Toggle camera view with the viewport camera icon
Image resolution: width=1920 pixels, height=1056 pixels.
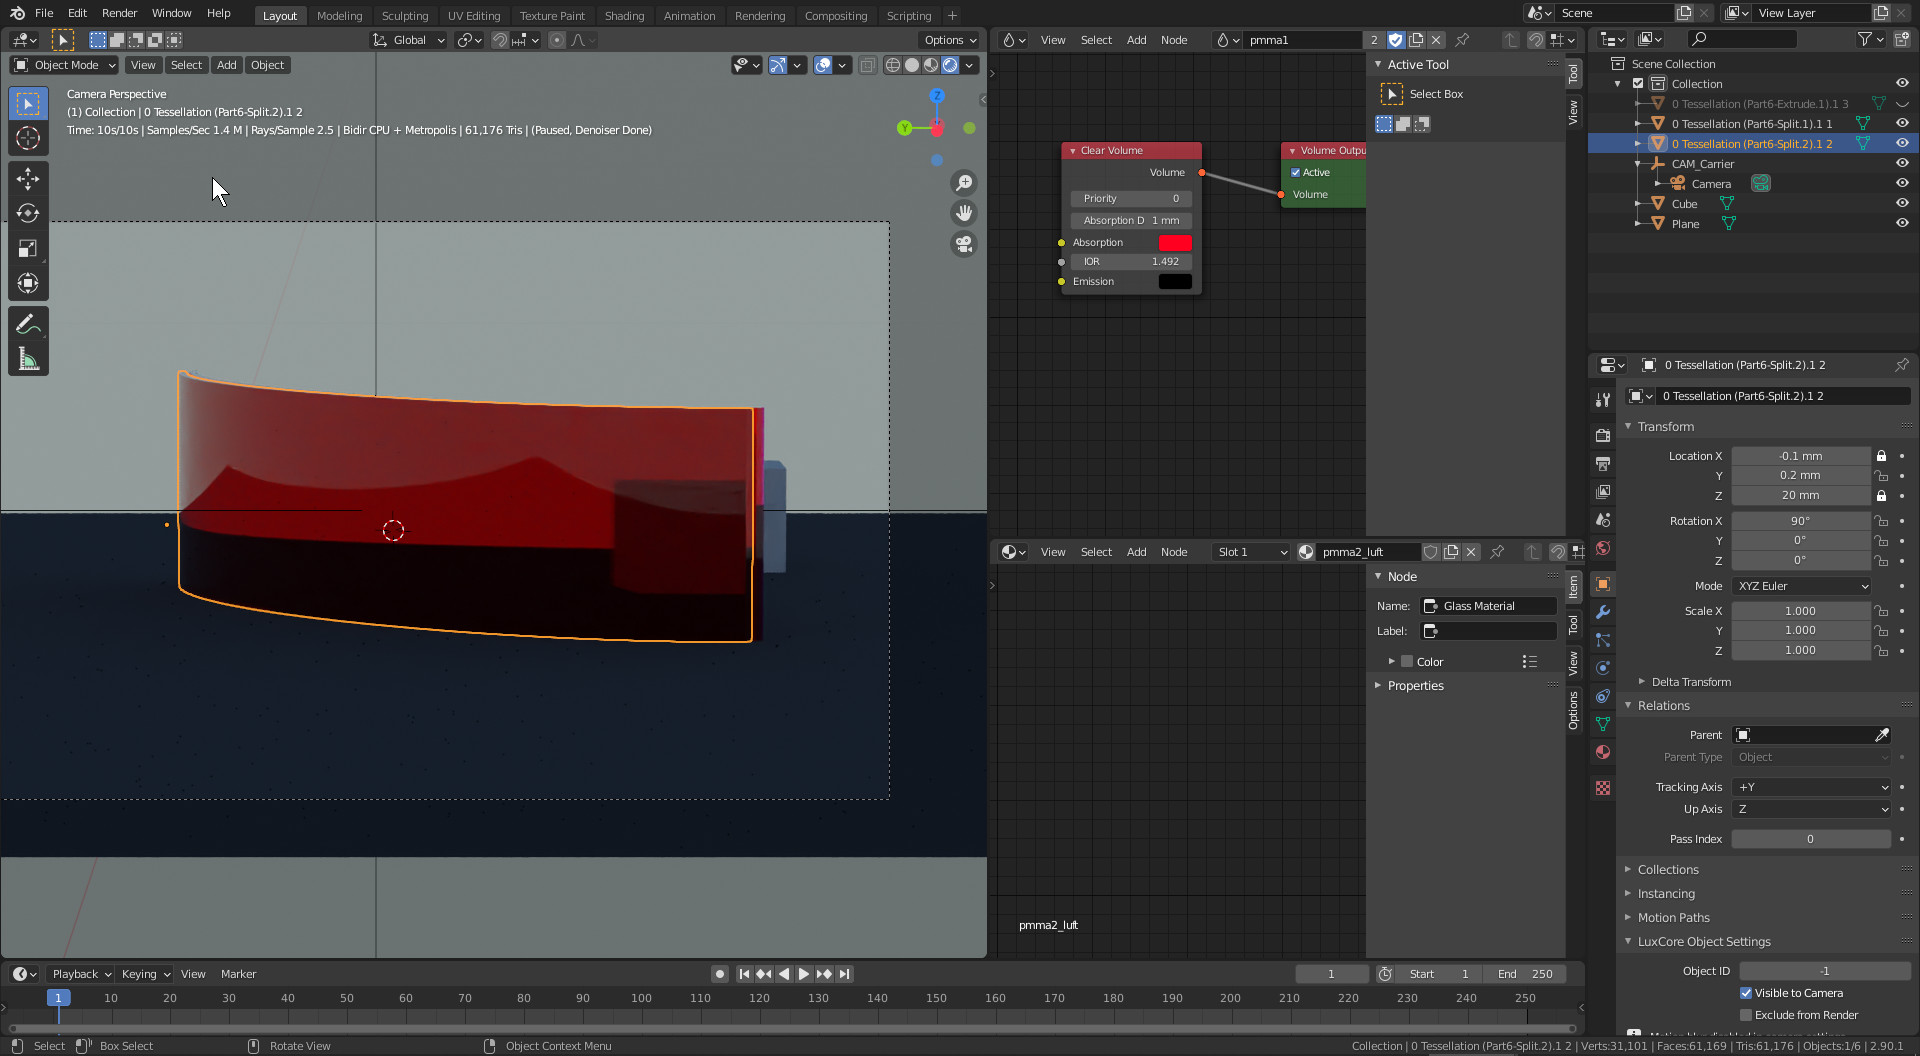pos(964,244)
